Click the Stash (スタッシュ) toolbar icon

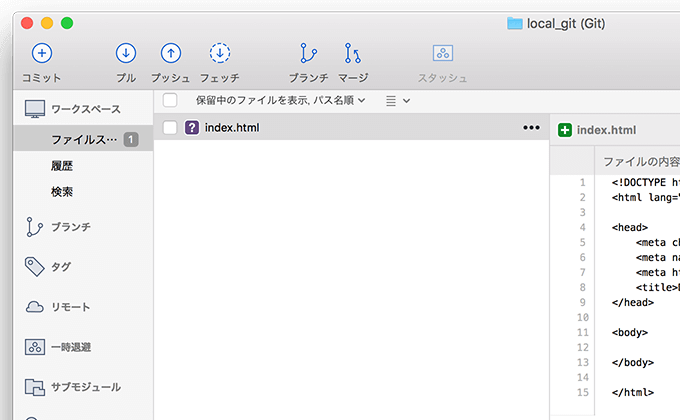[x=442, y=54]
